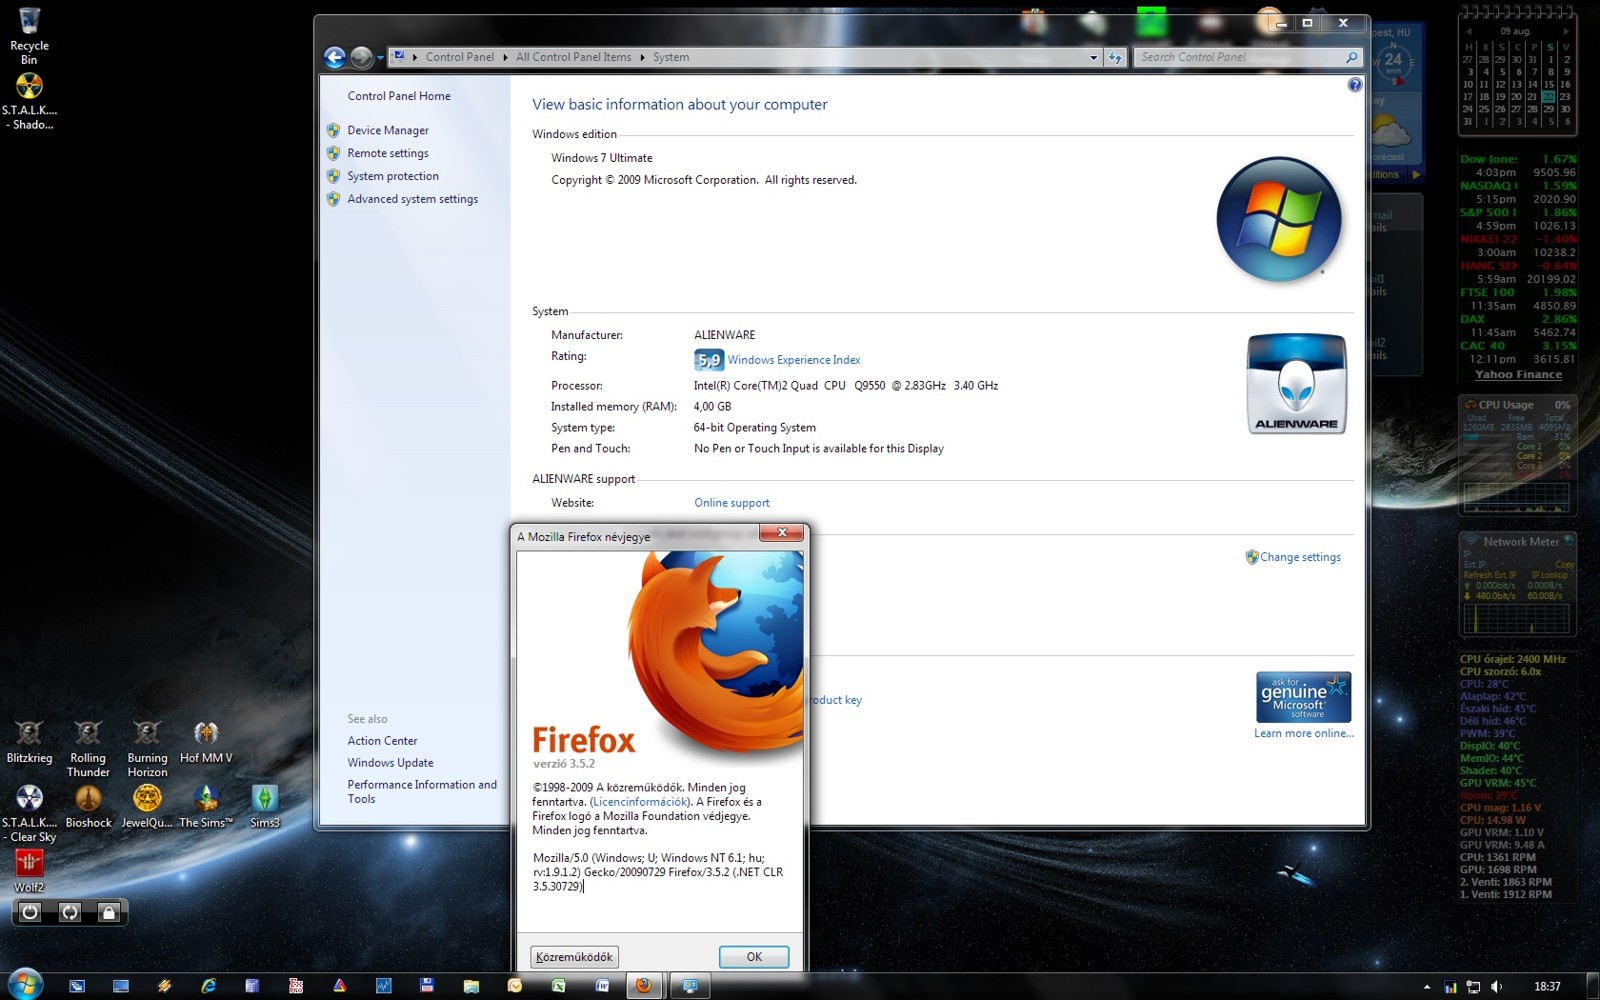
Task: Click the Back arrow in Control Panel
Action: 335,58
